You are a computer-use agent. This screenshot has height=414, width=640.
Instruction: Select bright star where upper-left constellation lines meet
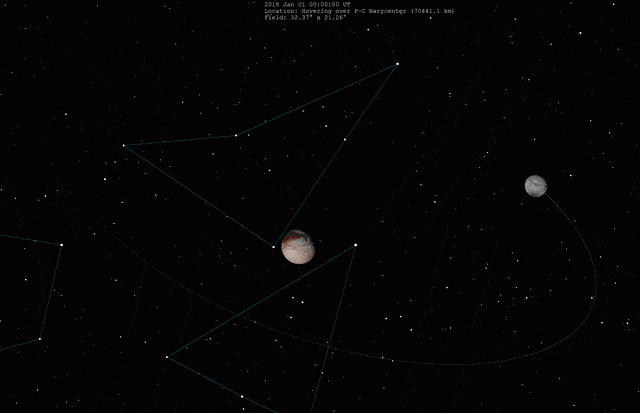(x=124, y=146)
